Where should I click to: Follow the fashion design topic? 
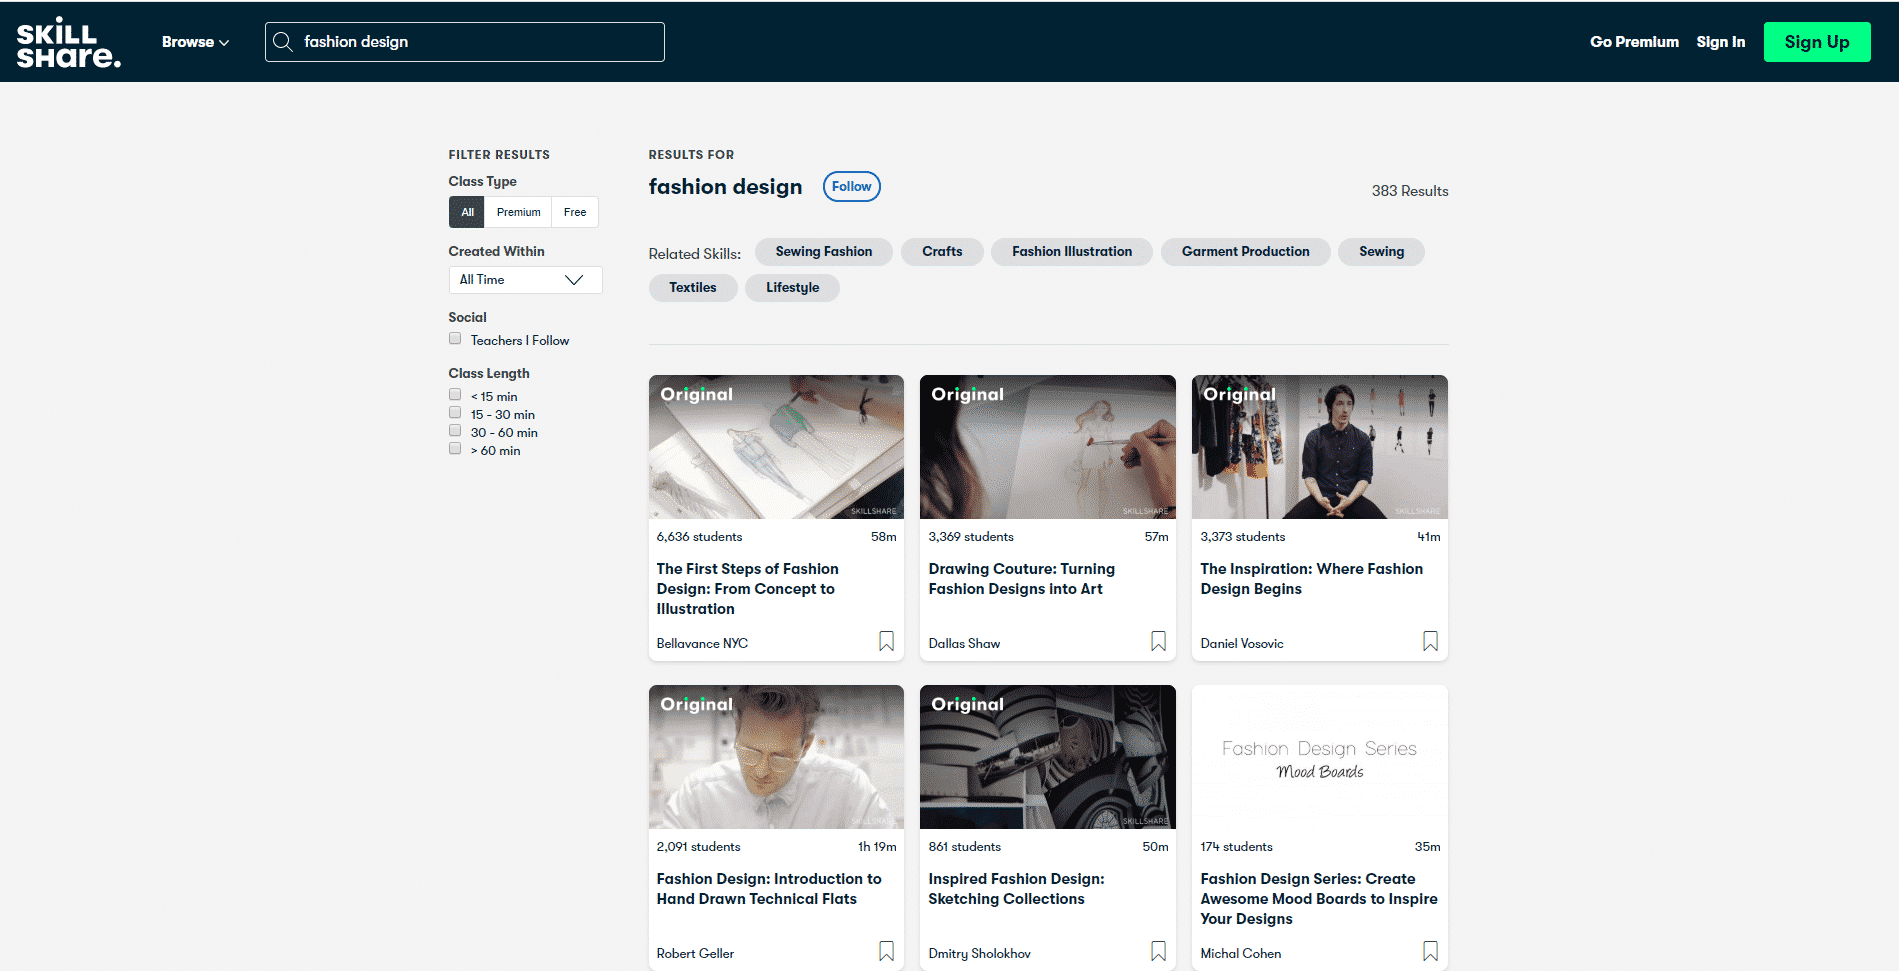851,187
